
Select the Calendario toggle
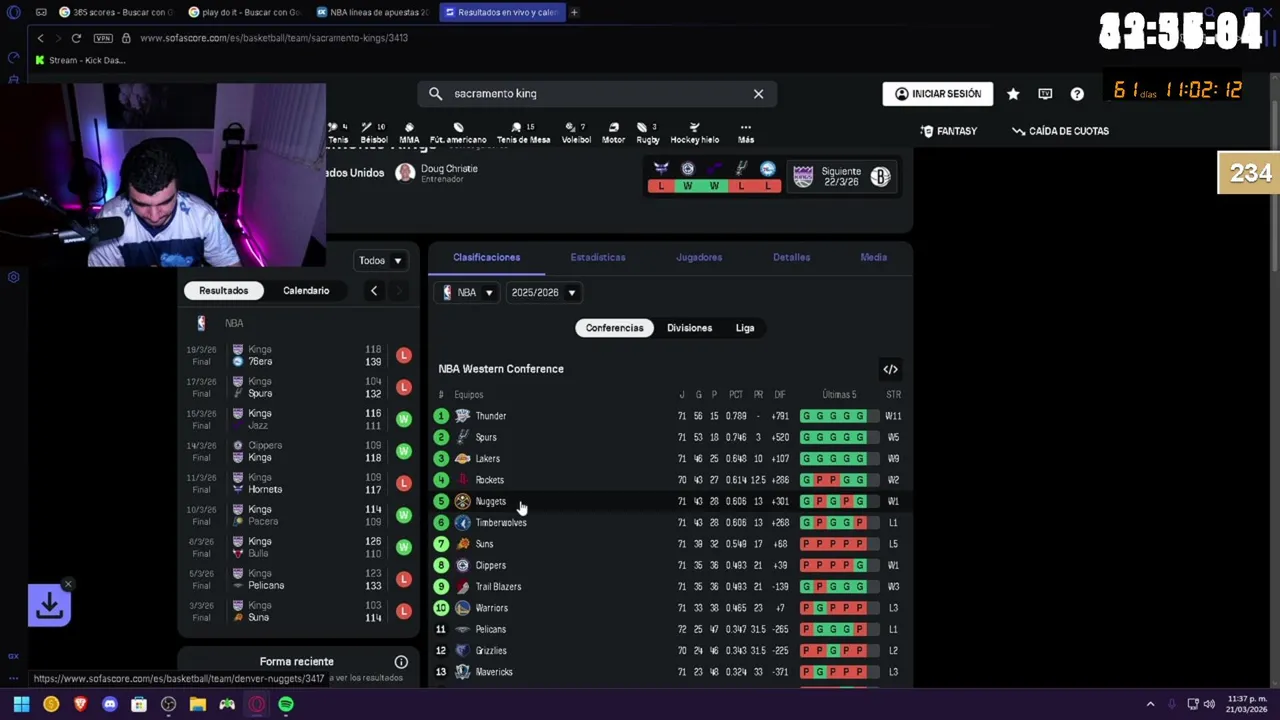(x=306, y=291)
